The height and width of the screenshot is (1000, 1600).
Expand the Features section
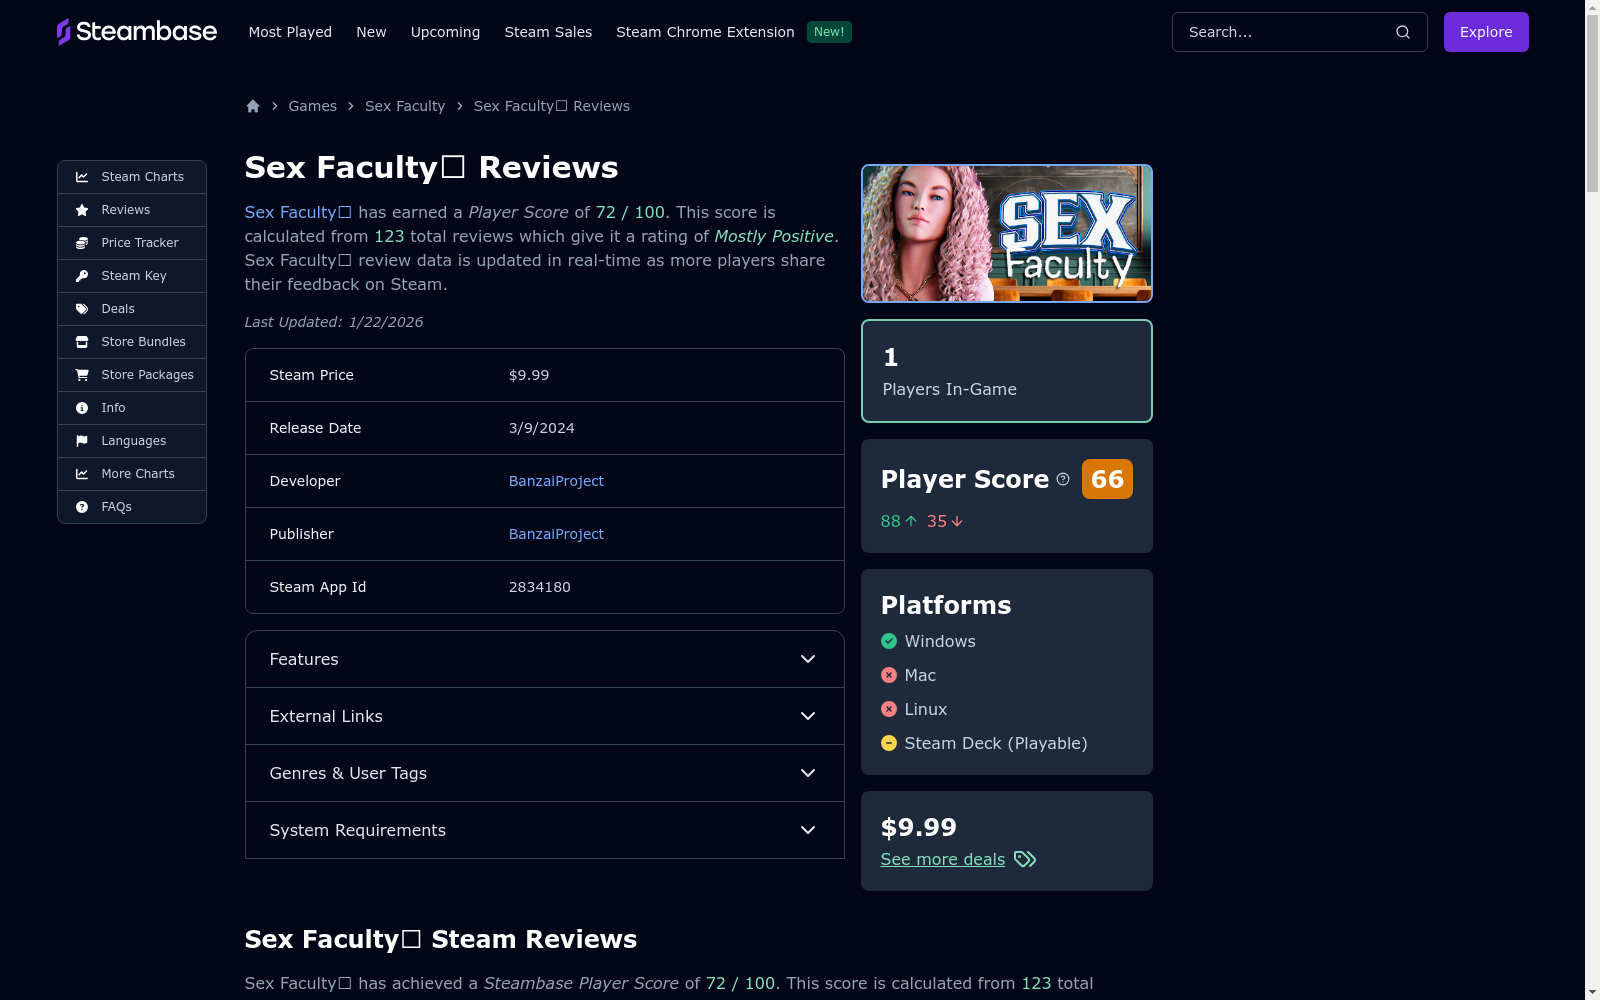click(545, 659)
